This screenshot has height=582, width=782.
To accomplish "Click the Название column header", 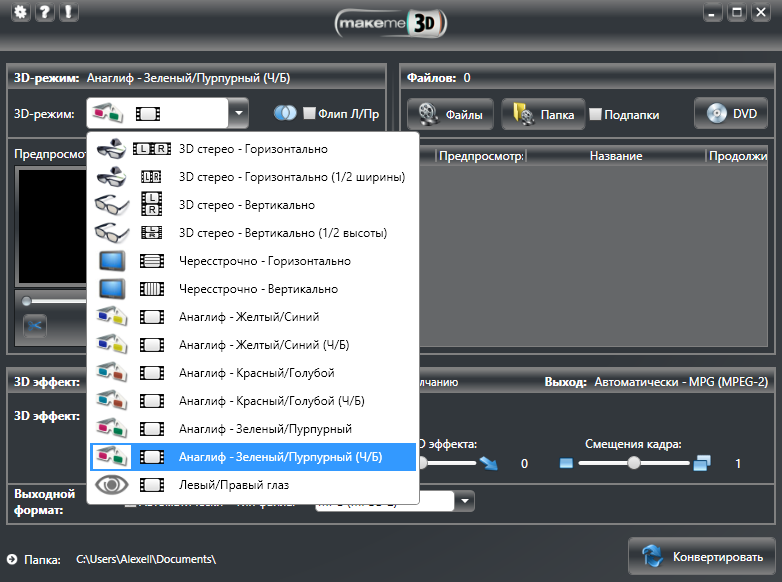I will pos(616,156).
